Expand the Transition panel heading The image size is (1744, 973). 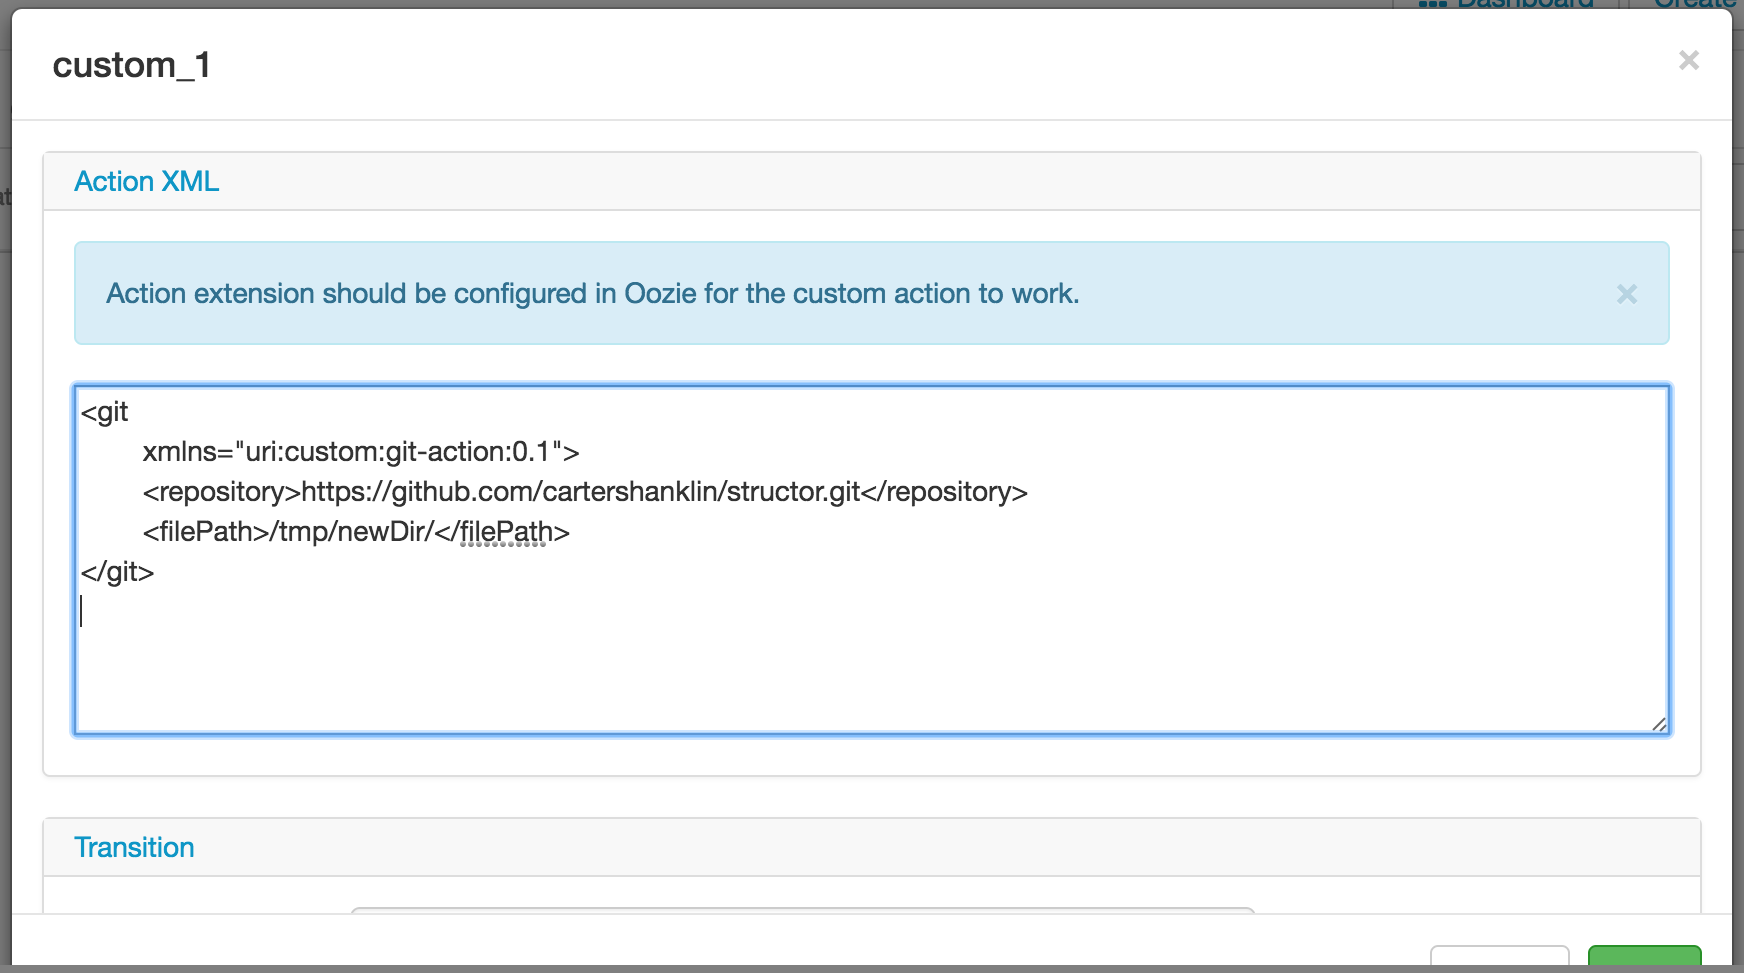point(134,848)
